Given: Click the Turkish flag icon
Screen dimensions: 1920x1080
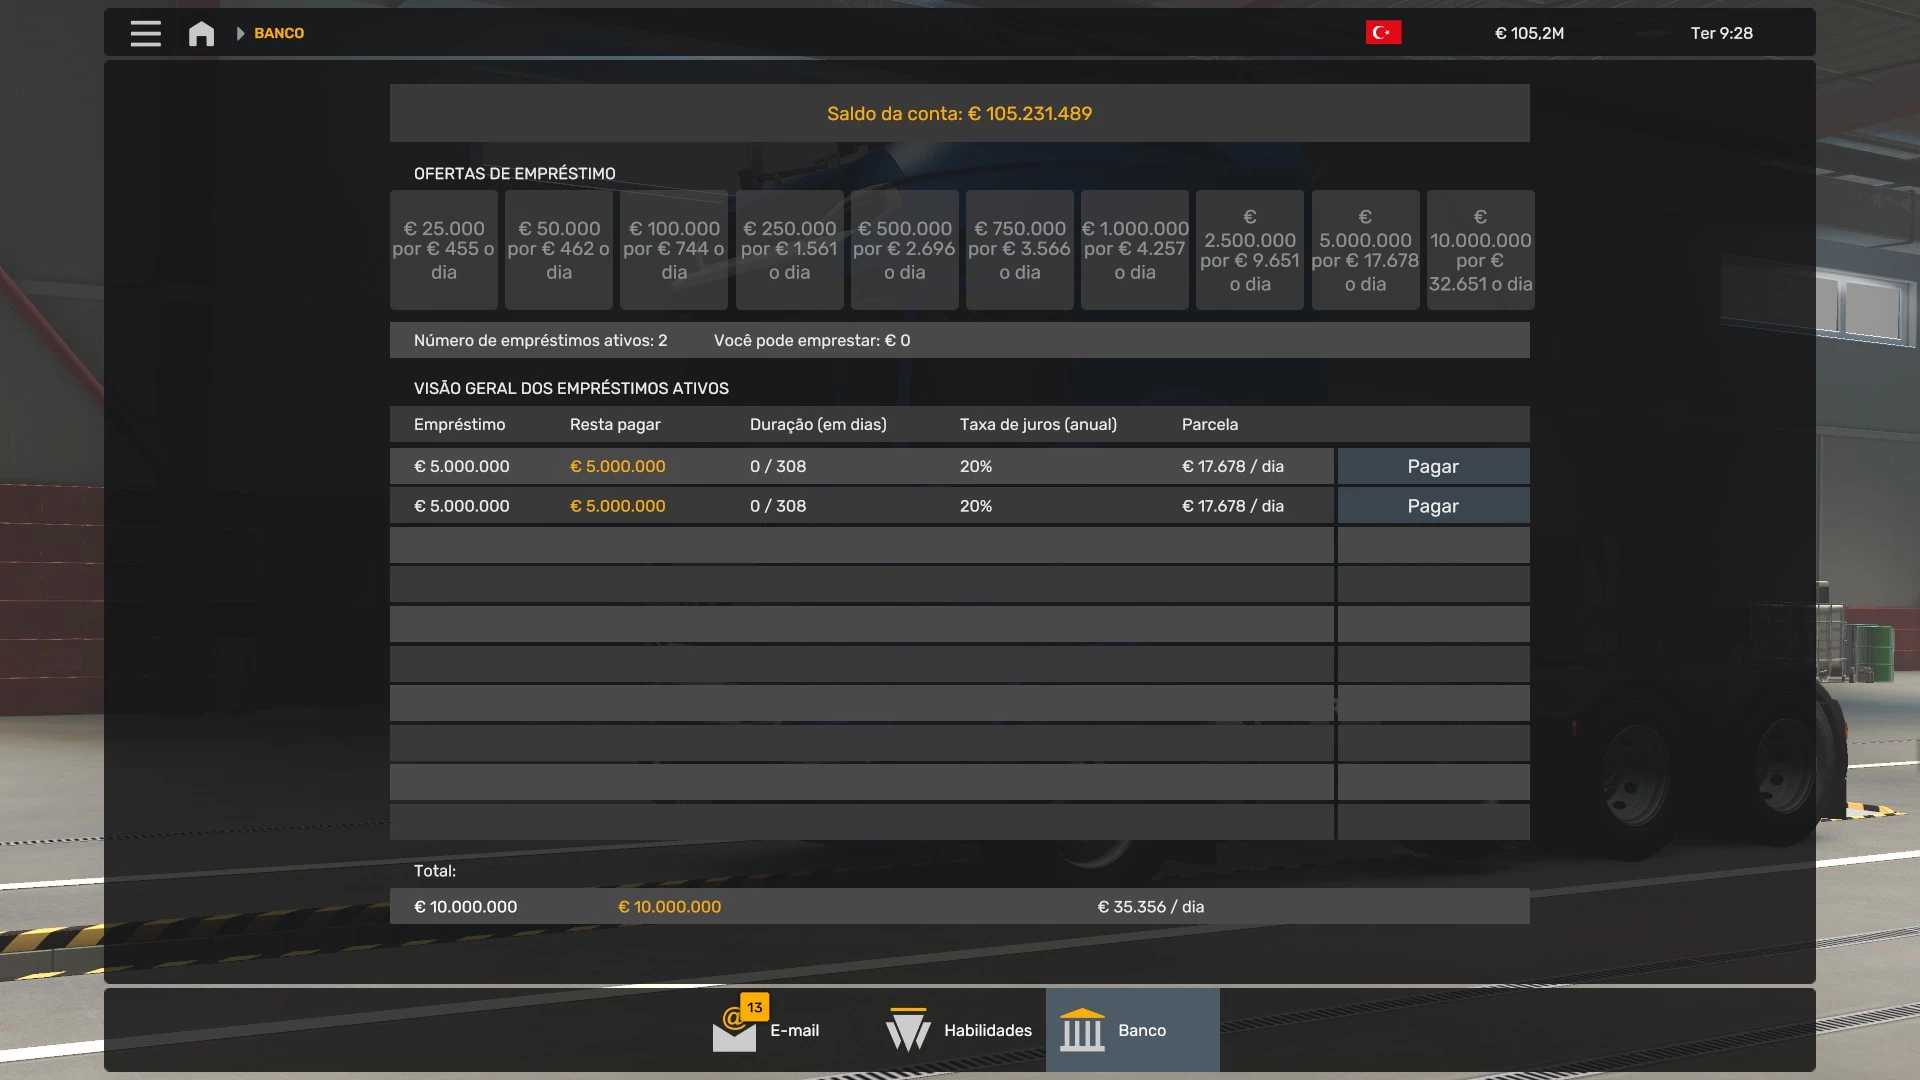Looking at the screenshot, I should pos(1383,33).
